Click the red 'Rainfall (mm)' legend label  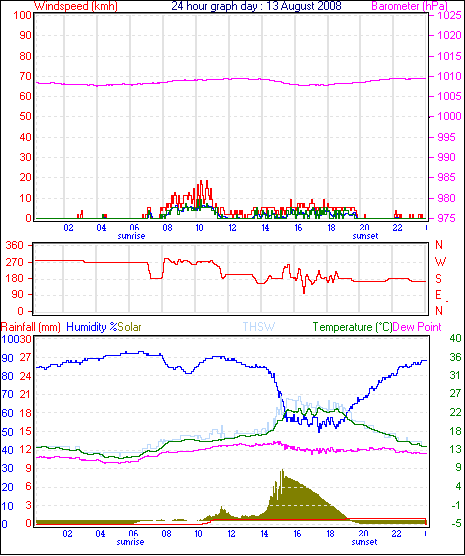point(31,327)
